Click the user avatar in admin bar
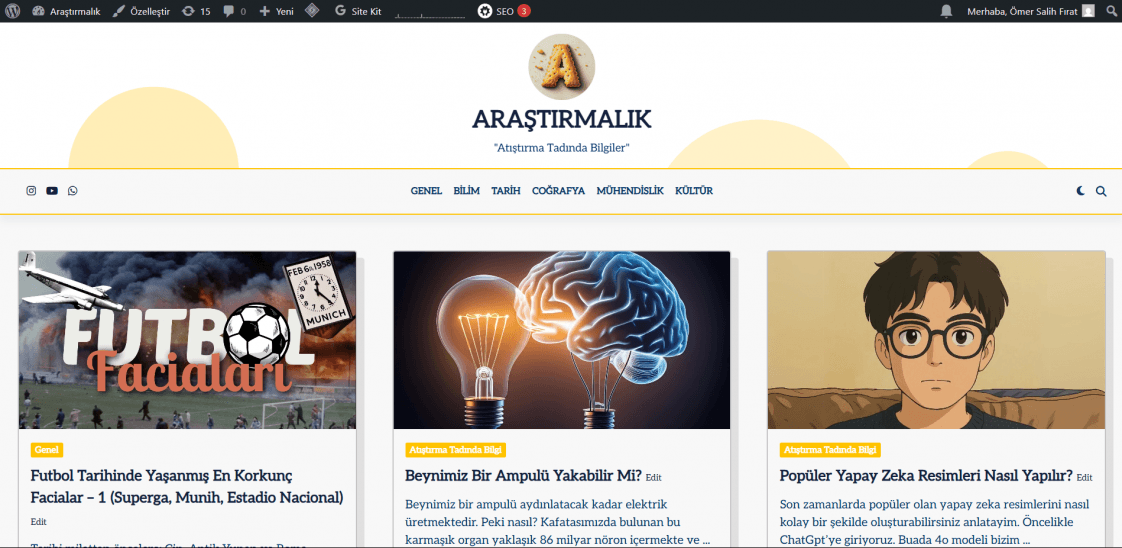The image size is (1122, 548). 1088,11
